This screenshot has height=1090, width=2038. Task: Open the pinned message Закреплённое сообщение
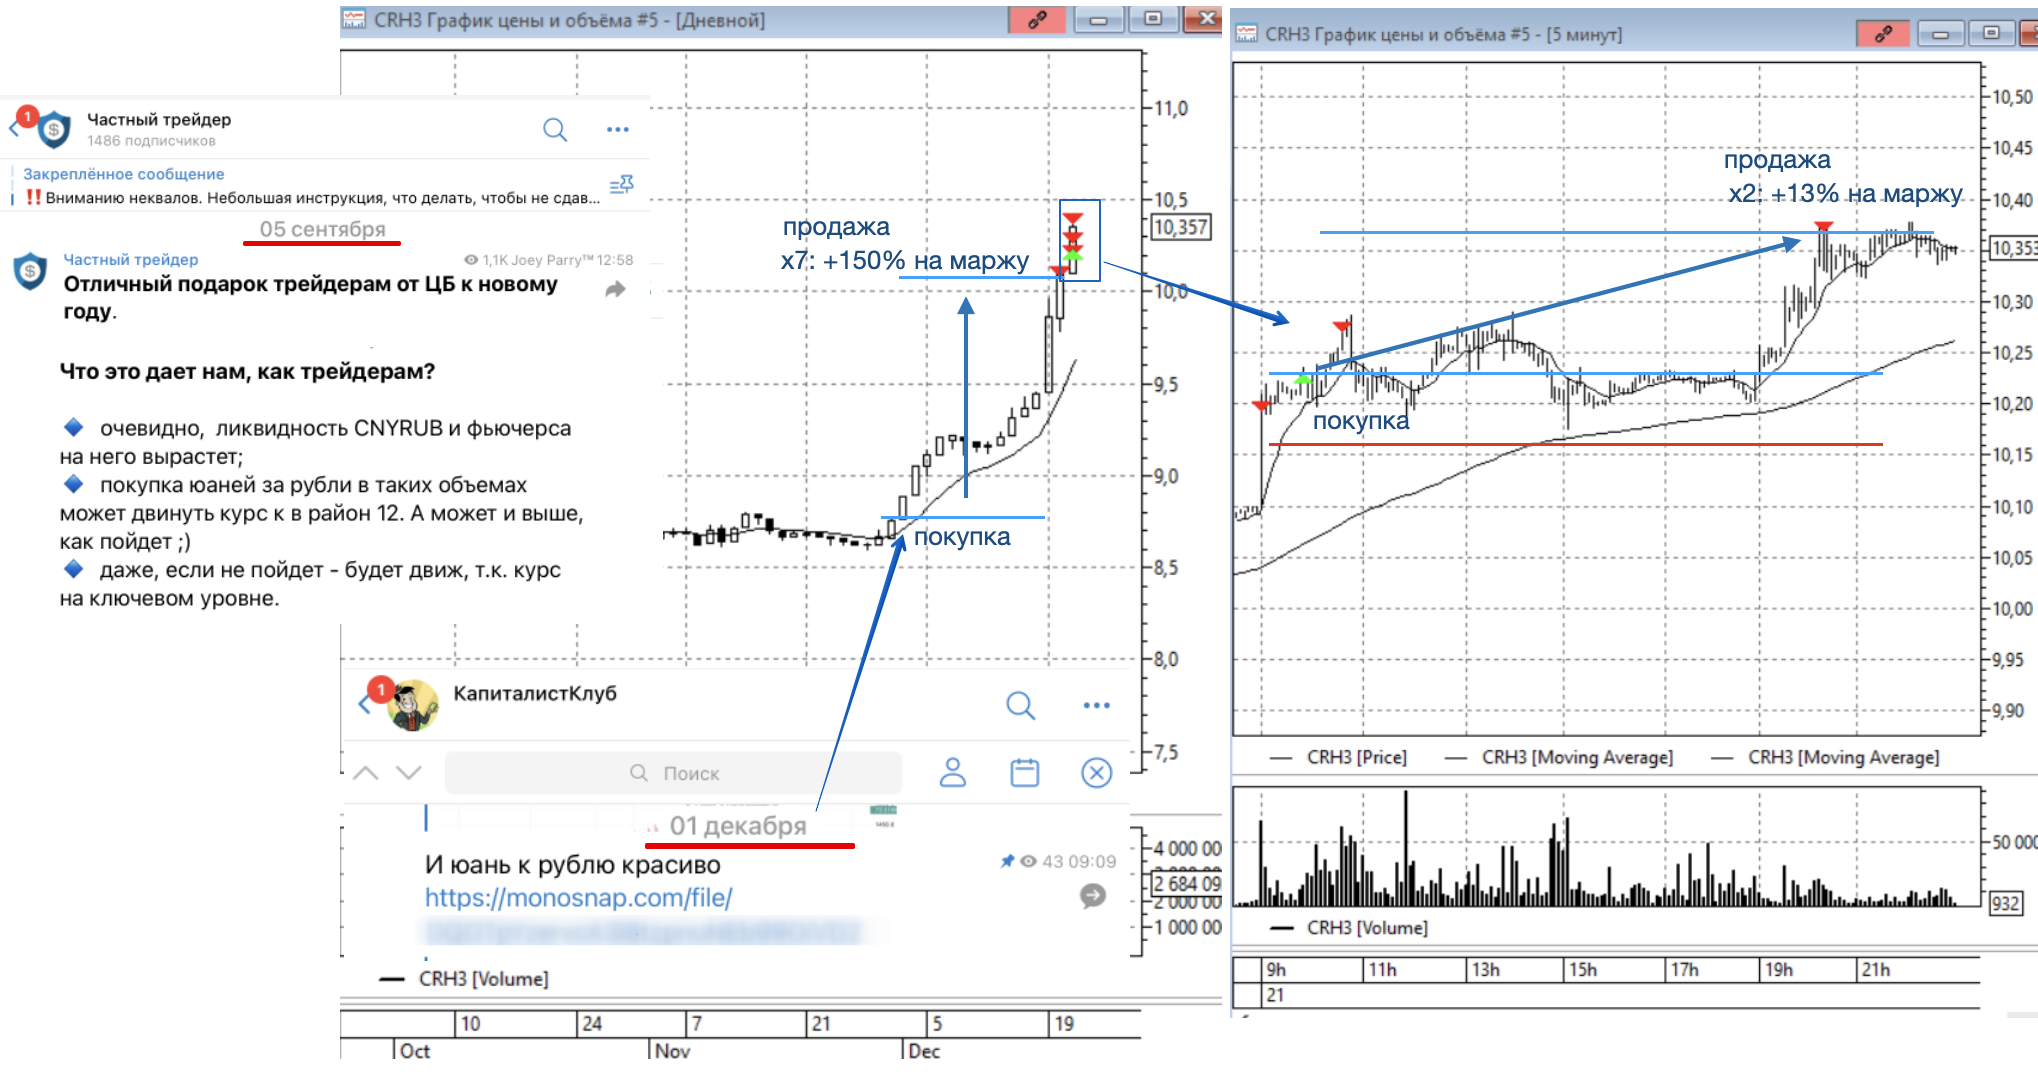tap(310, 186)
